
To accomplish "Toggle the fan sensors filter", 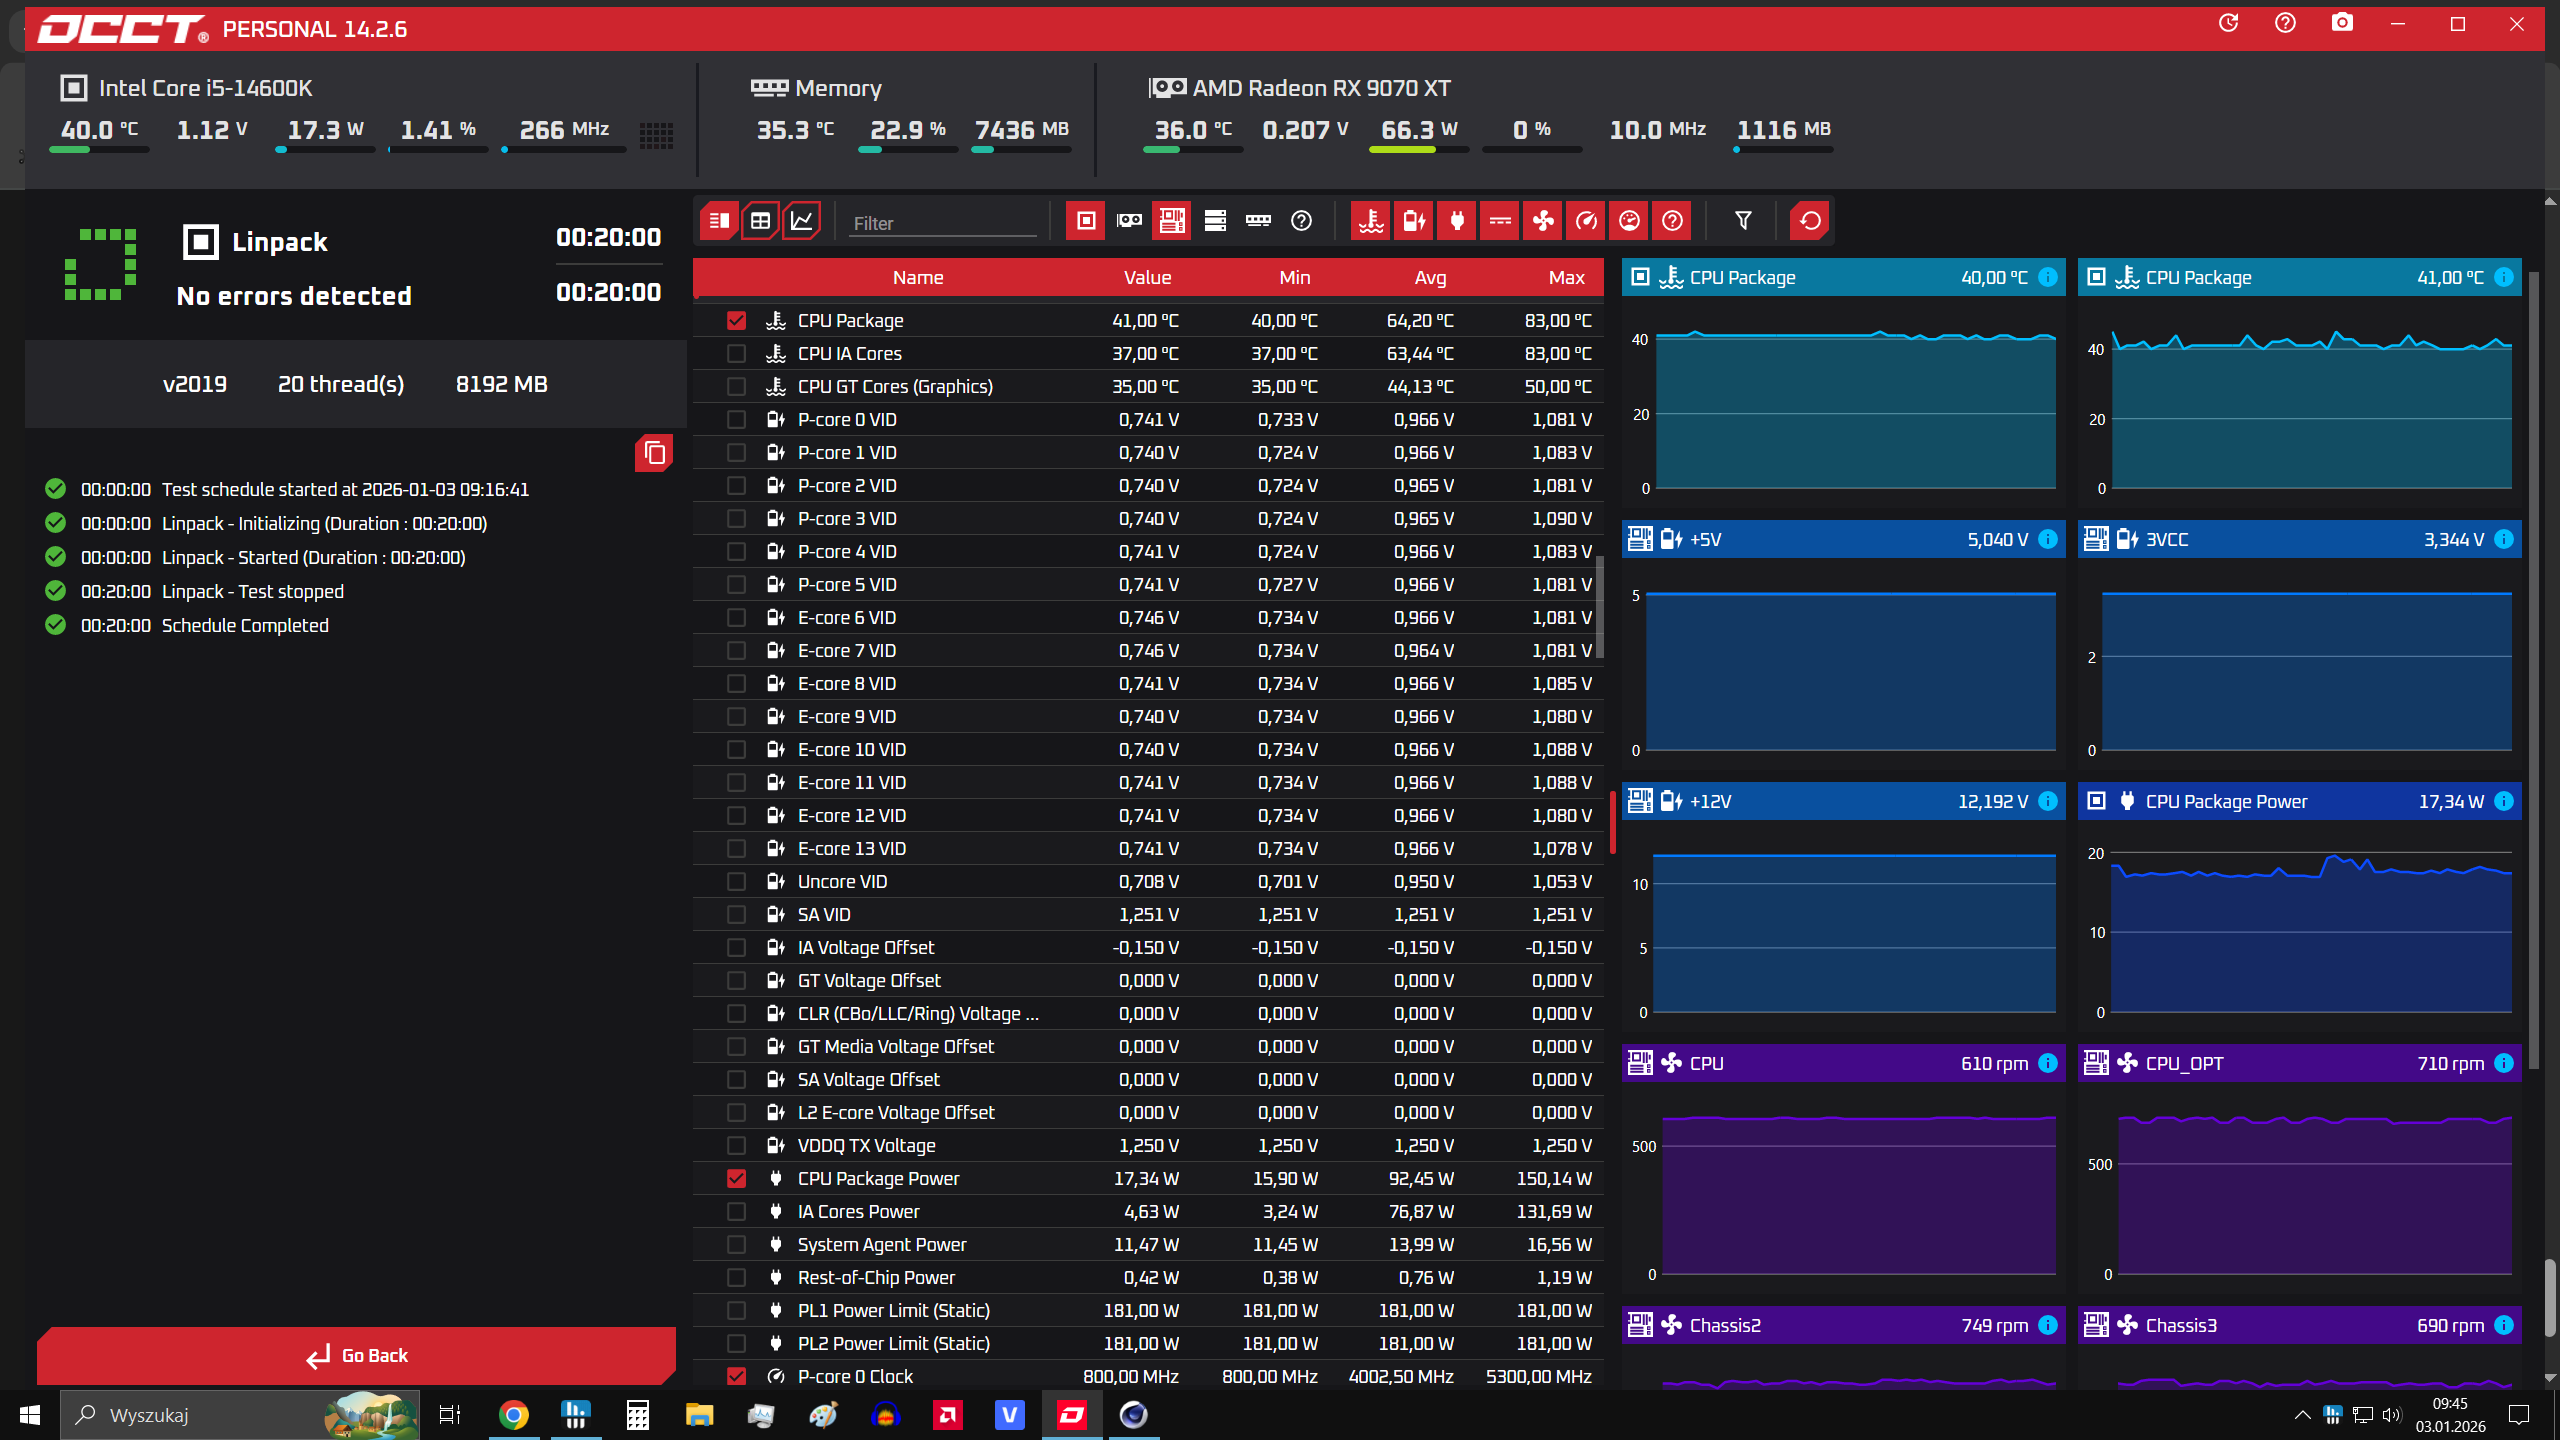I will coord(1543,221).
